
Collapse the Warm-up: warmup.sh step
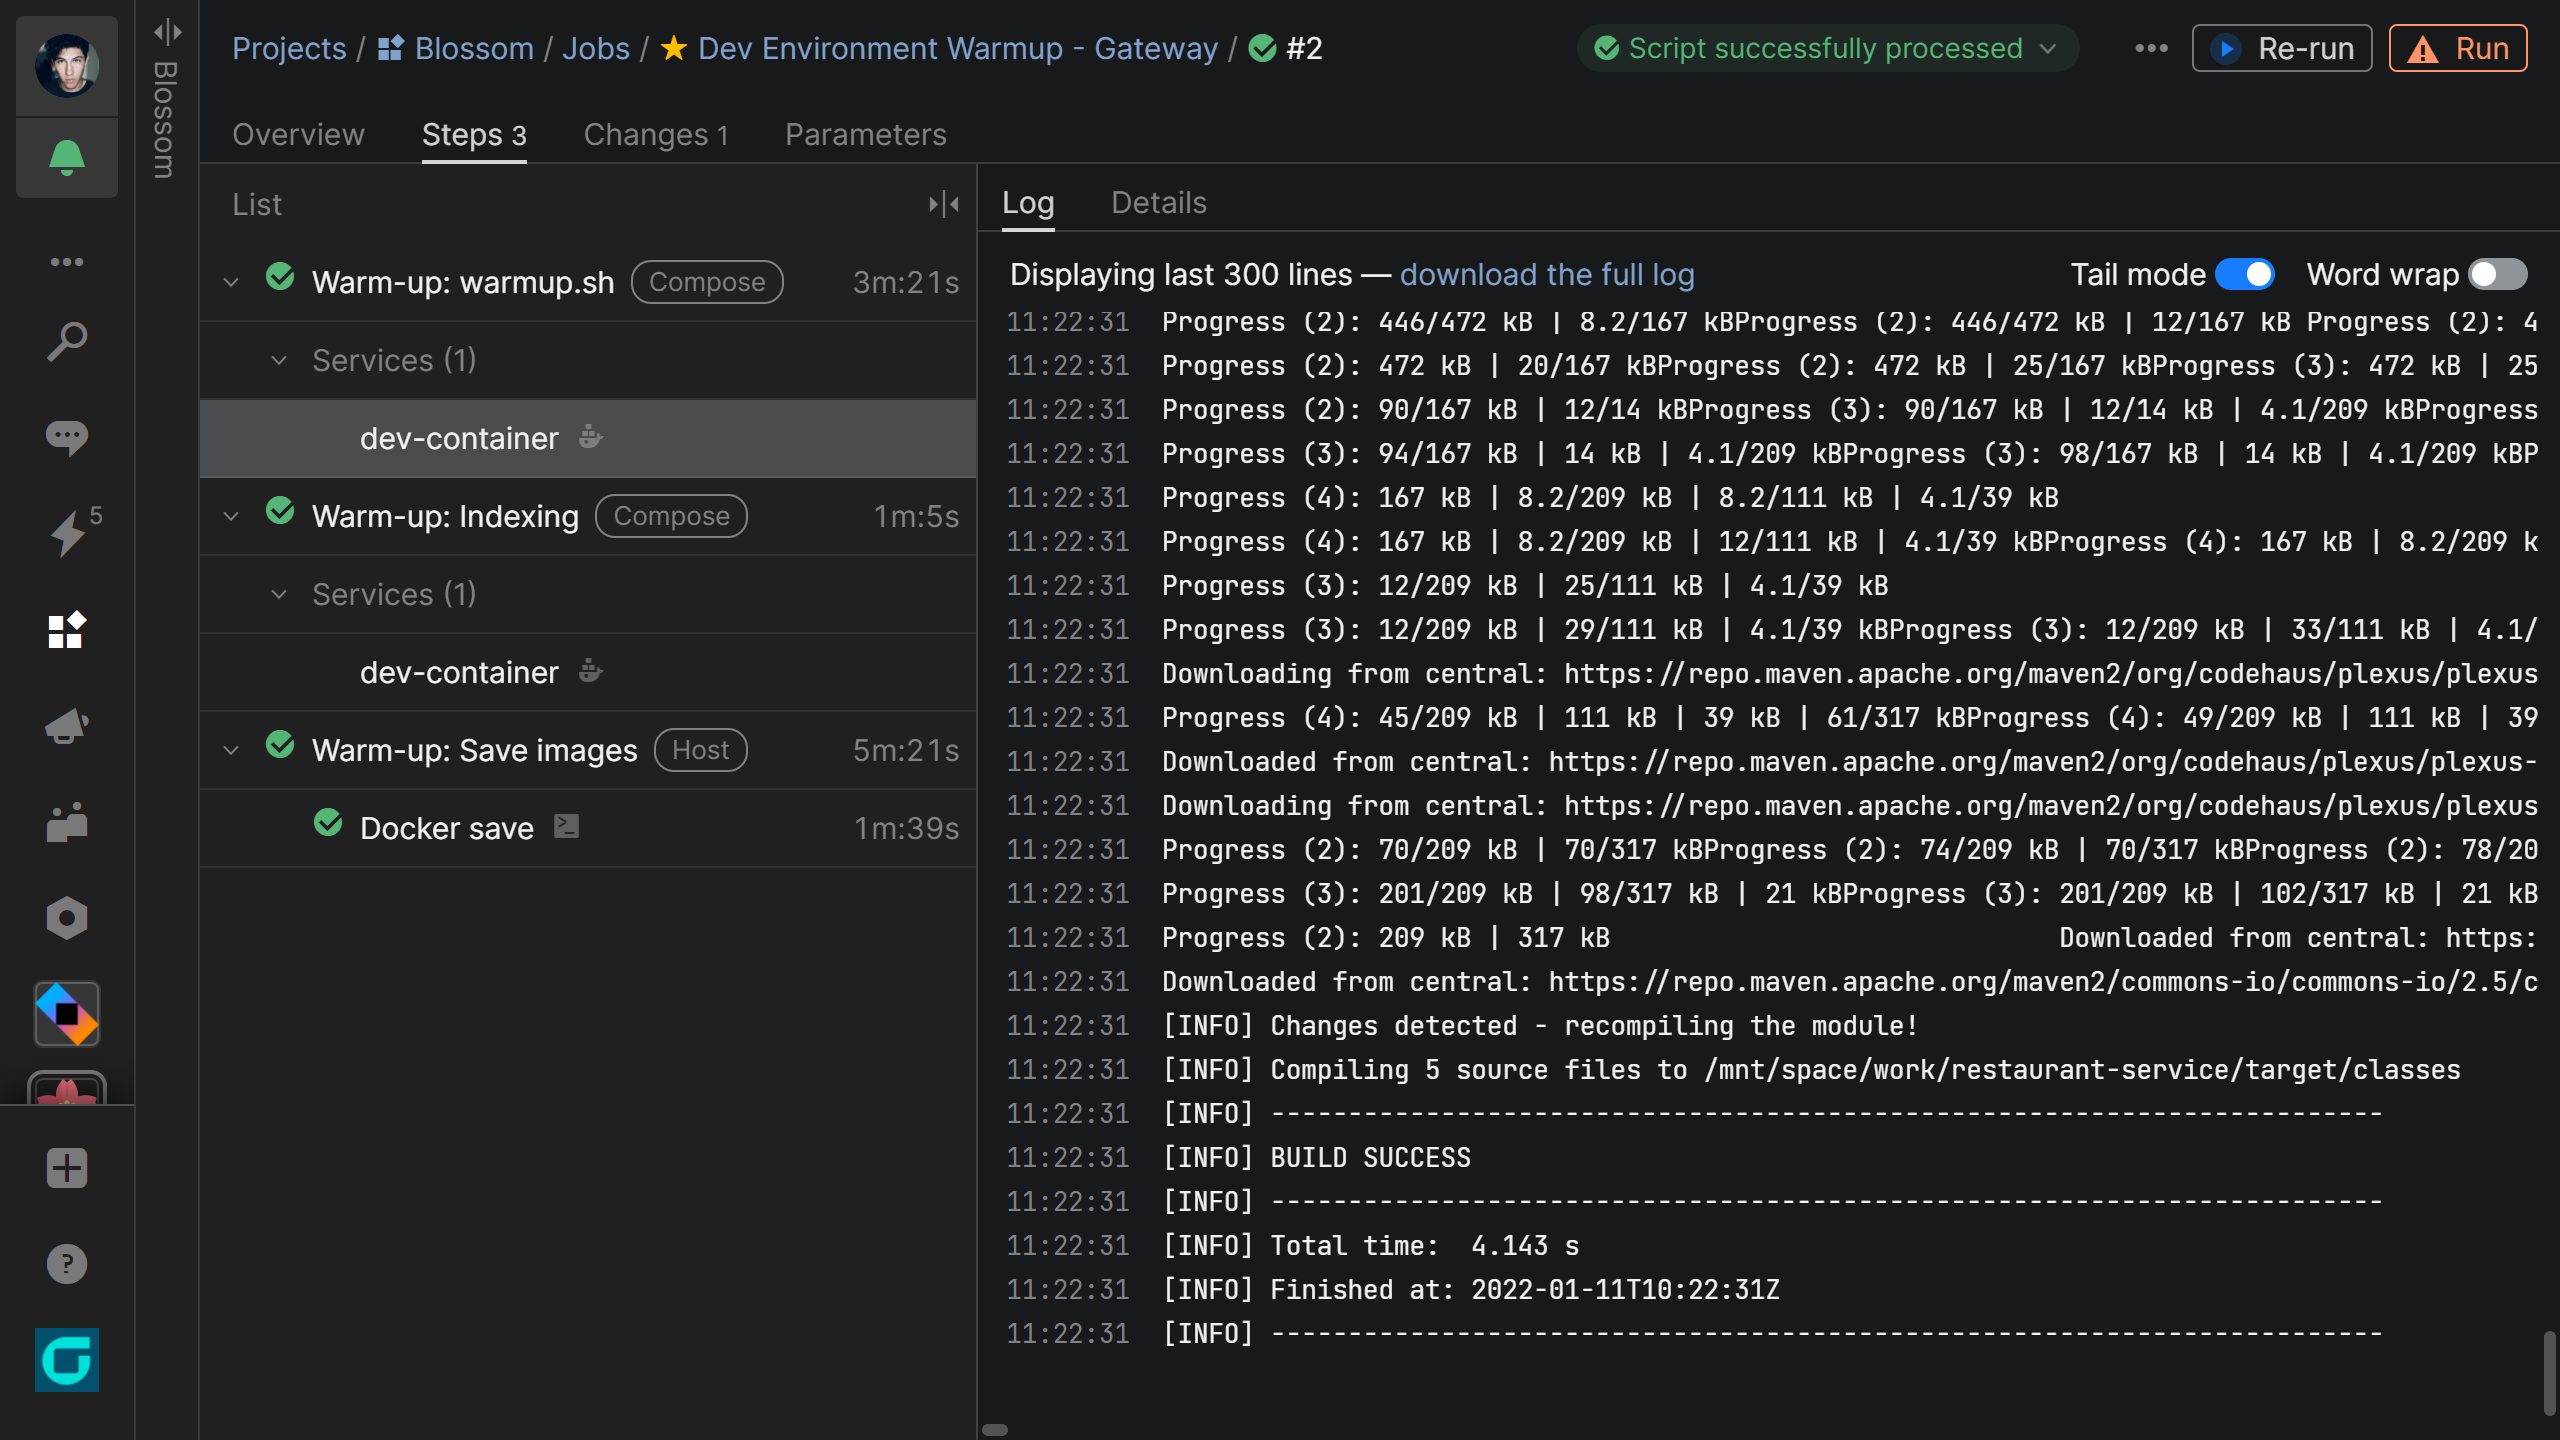pyautogui.click(x=231, y=282)
